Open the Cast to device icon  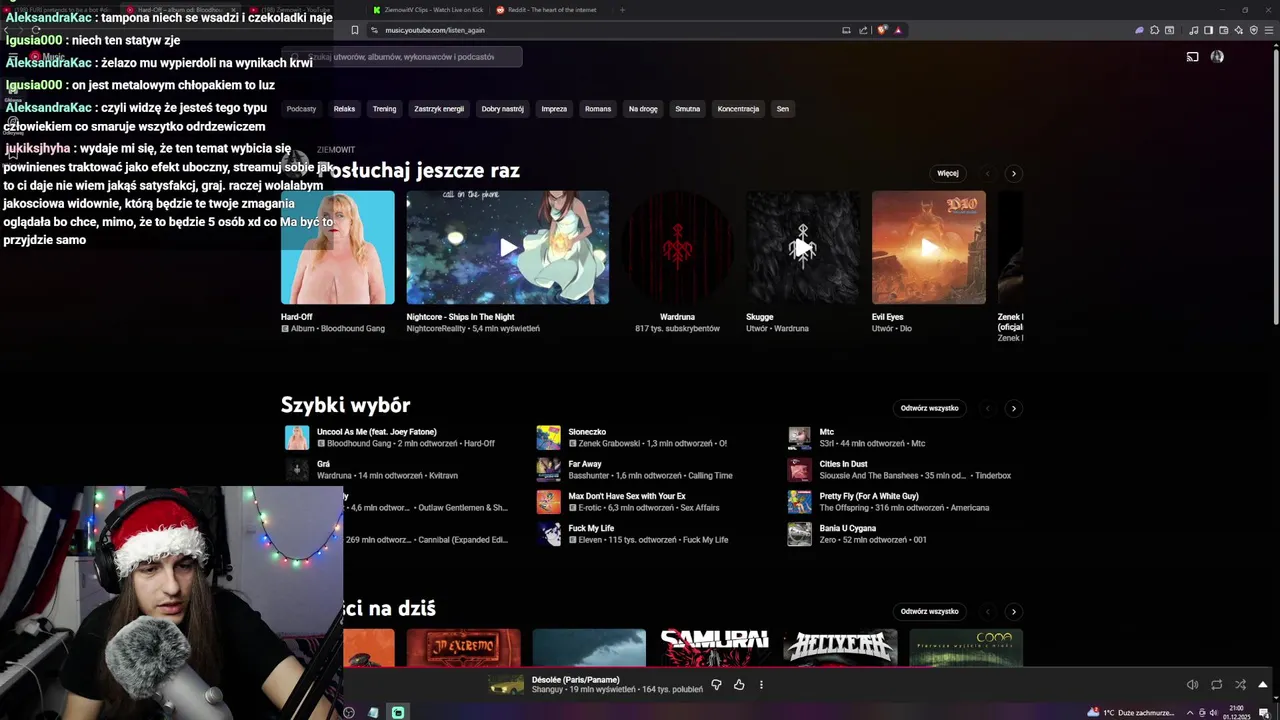pos(1192,57)
